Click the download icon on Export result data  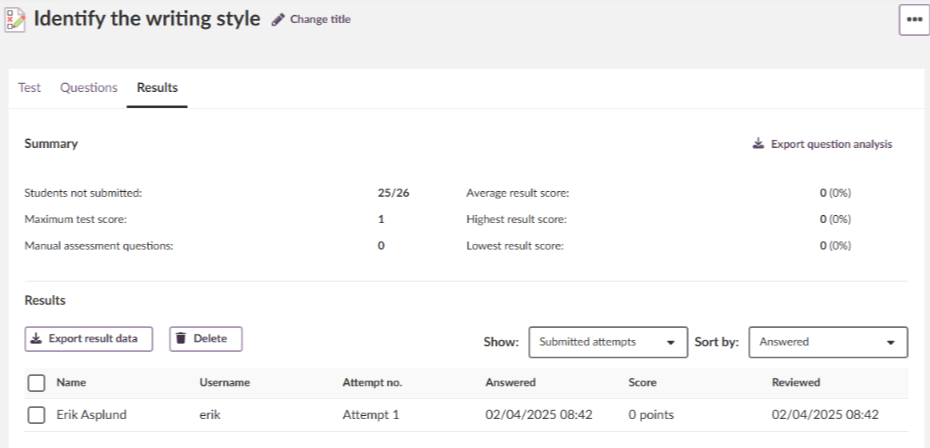click(37, 339)
